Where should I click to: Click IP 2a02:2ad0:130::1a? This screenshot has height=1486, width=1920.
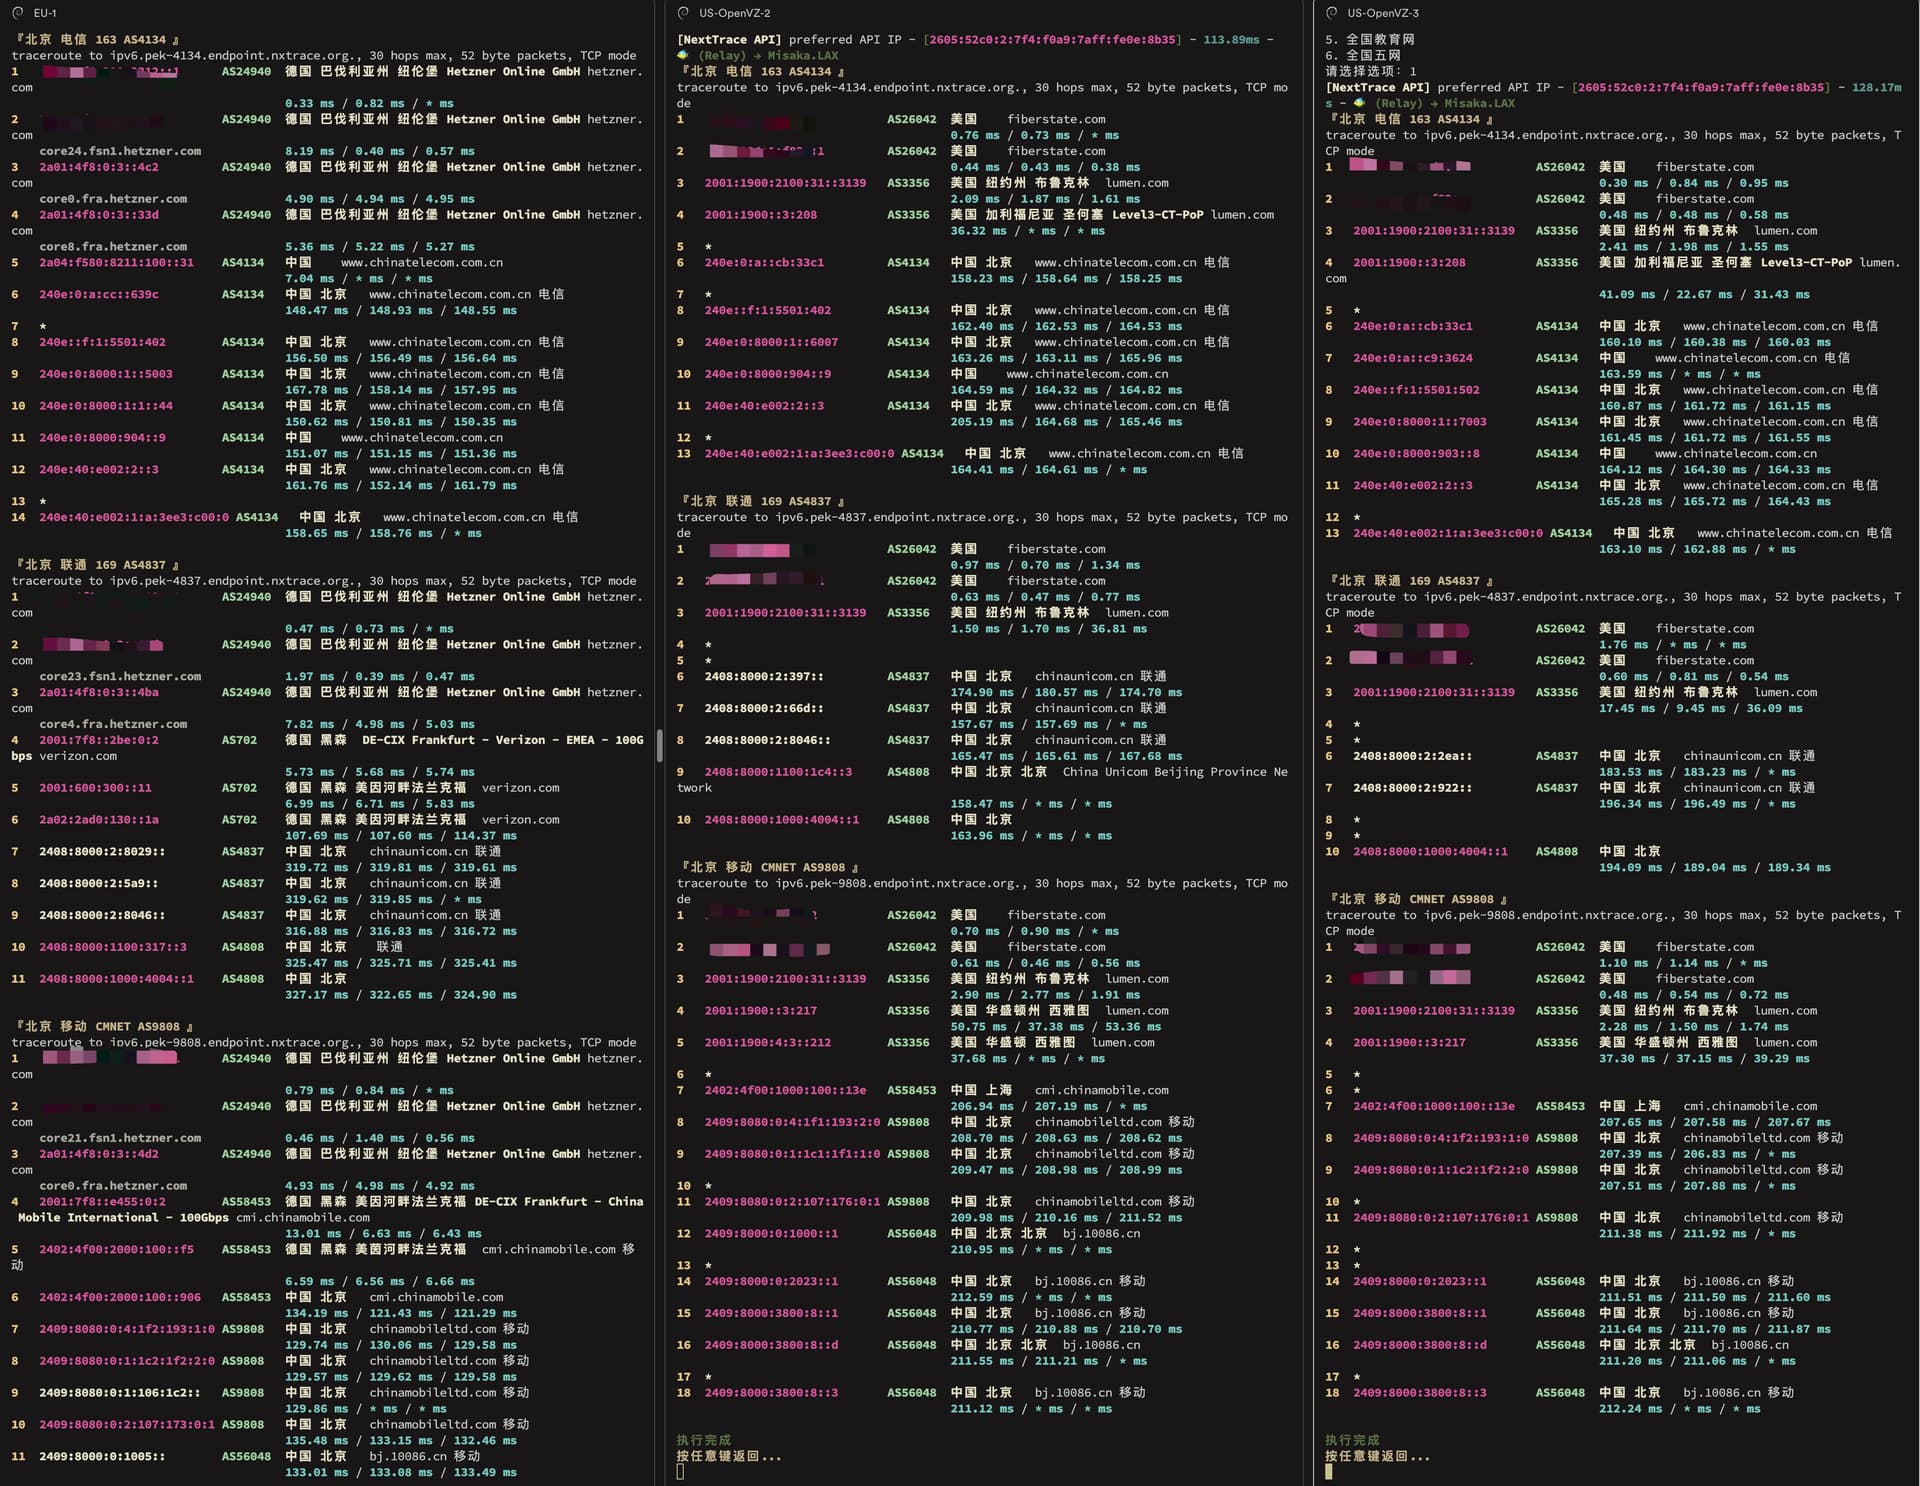(x=99, y=820)
